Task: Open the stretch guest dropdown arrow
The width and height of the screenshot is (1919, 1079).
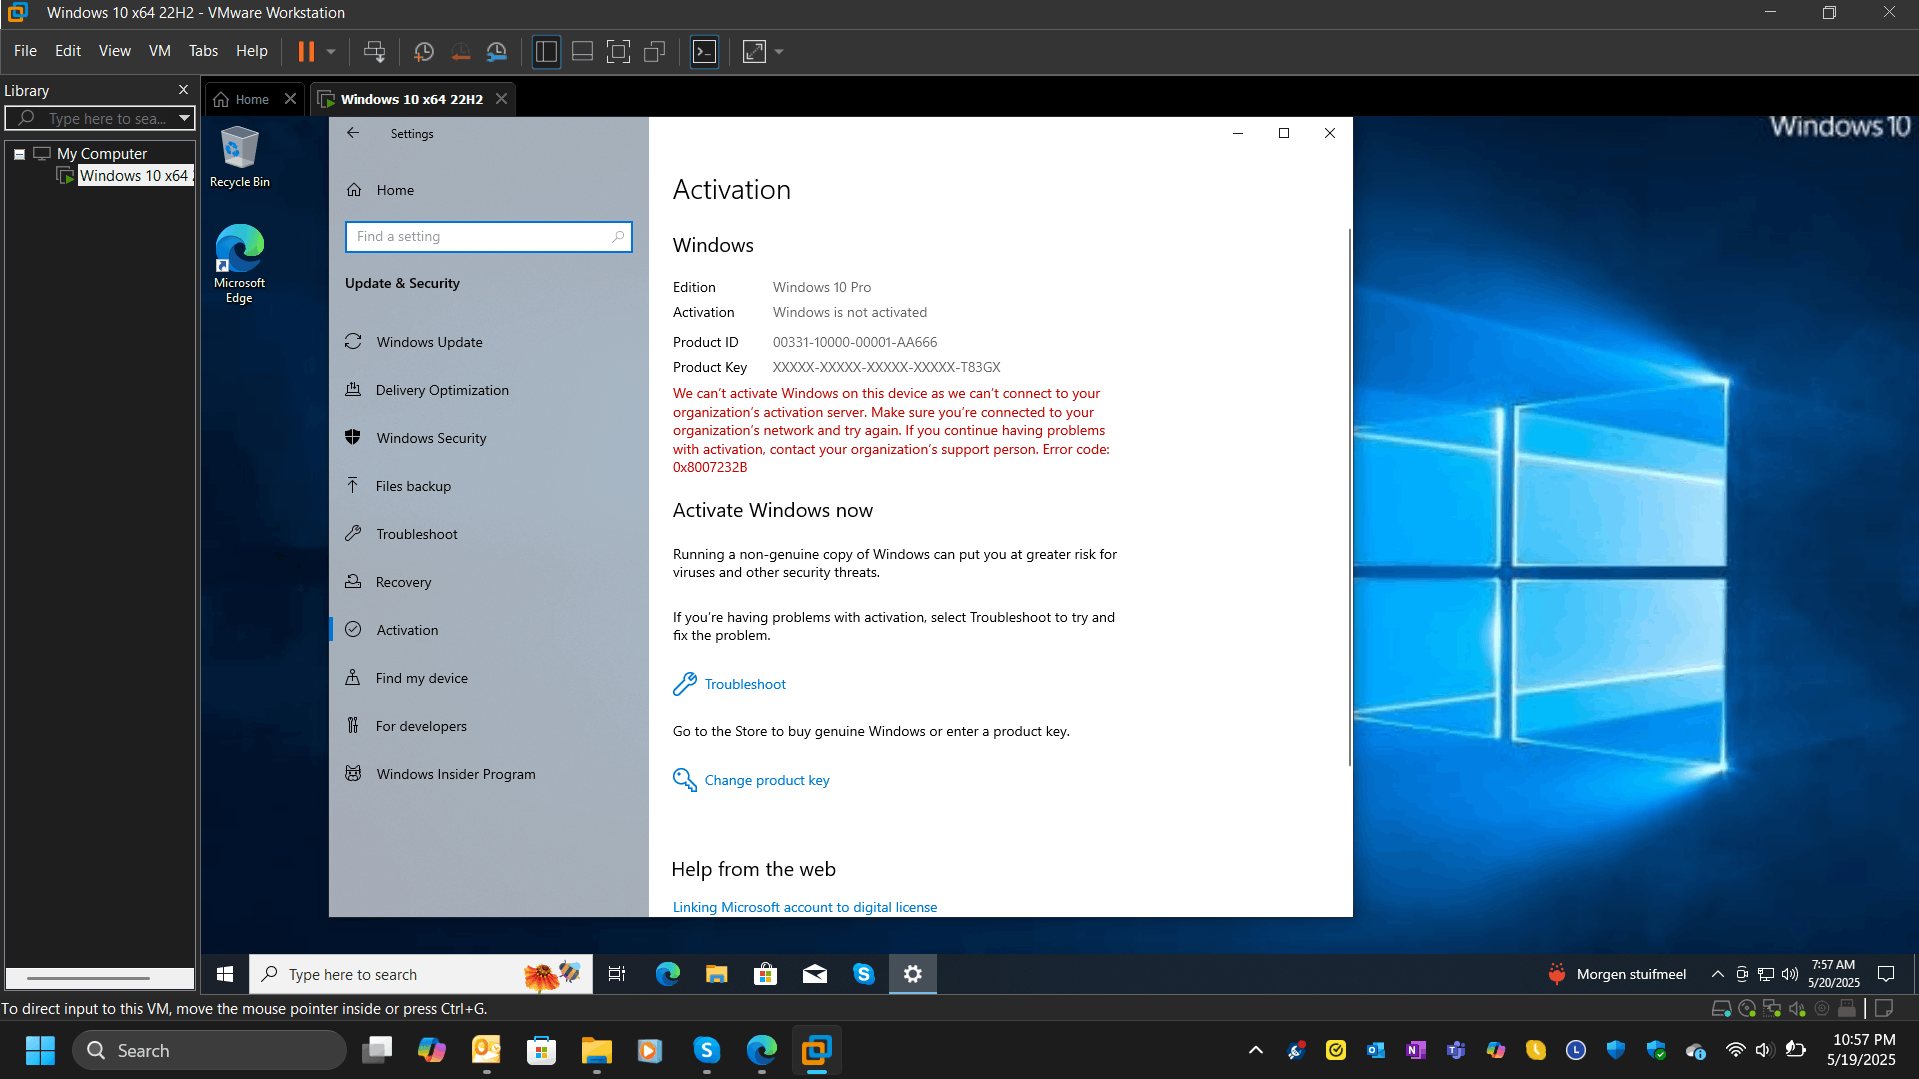Action: coord(779,51)
